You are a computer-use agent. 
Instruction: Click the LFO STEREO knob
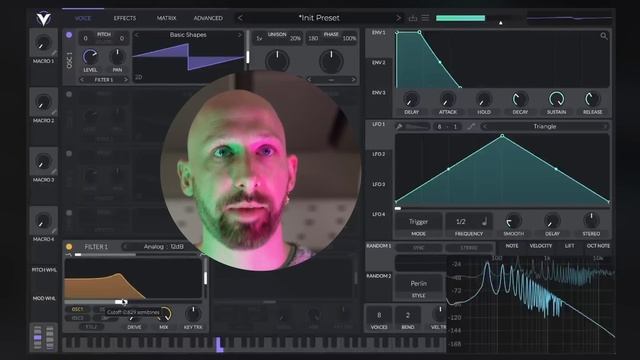[591, 221]
